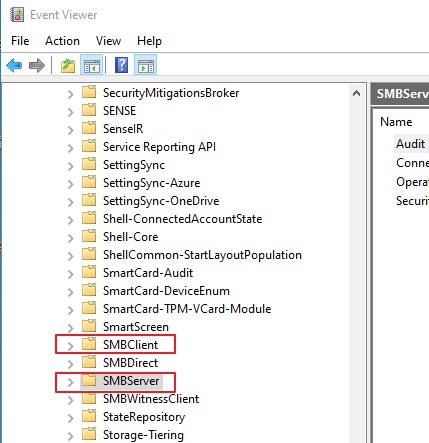
Task: Click the Name column header
Action: point(396,122)
